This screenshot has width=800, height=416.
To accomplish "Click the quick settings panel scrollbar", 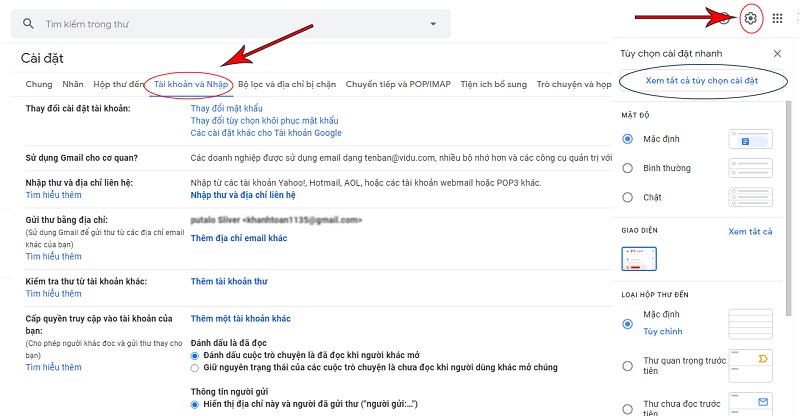I will click(789, 208).
